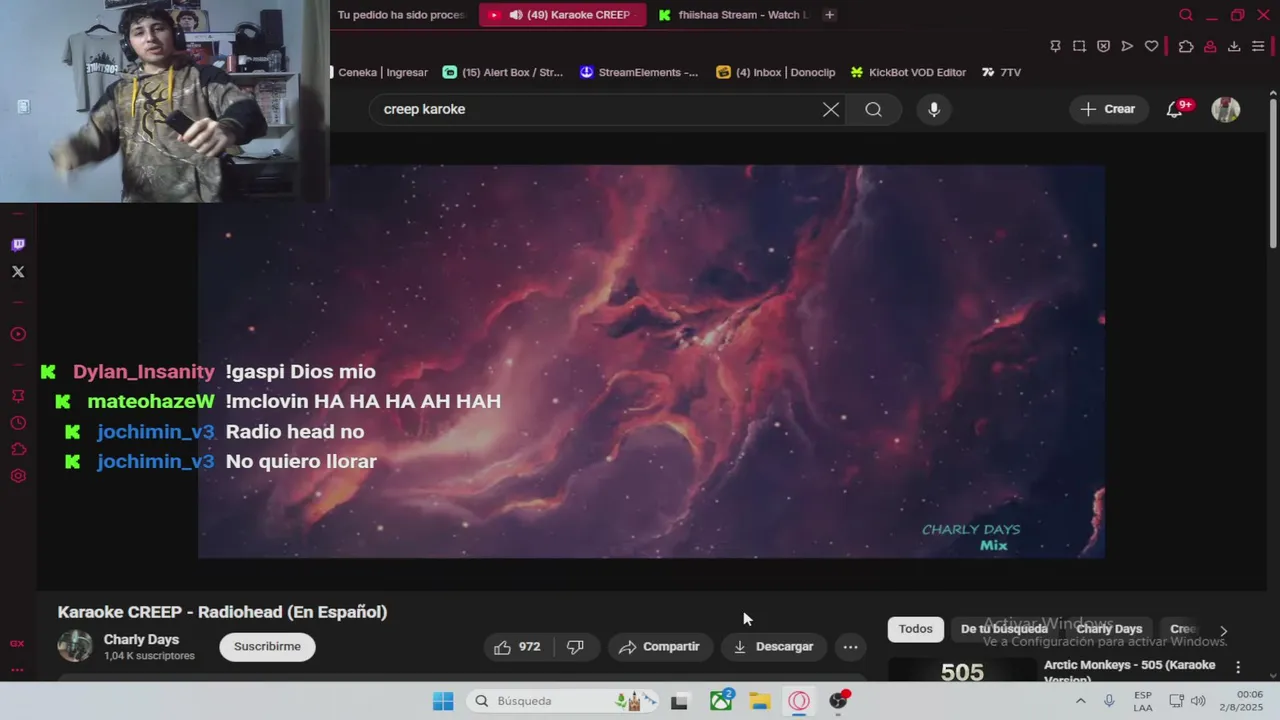The width and height of the screenshot is (1280, 720).
Task: Open the 7TV bookmark
Action: [x=1001, y=72]
